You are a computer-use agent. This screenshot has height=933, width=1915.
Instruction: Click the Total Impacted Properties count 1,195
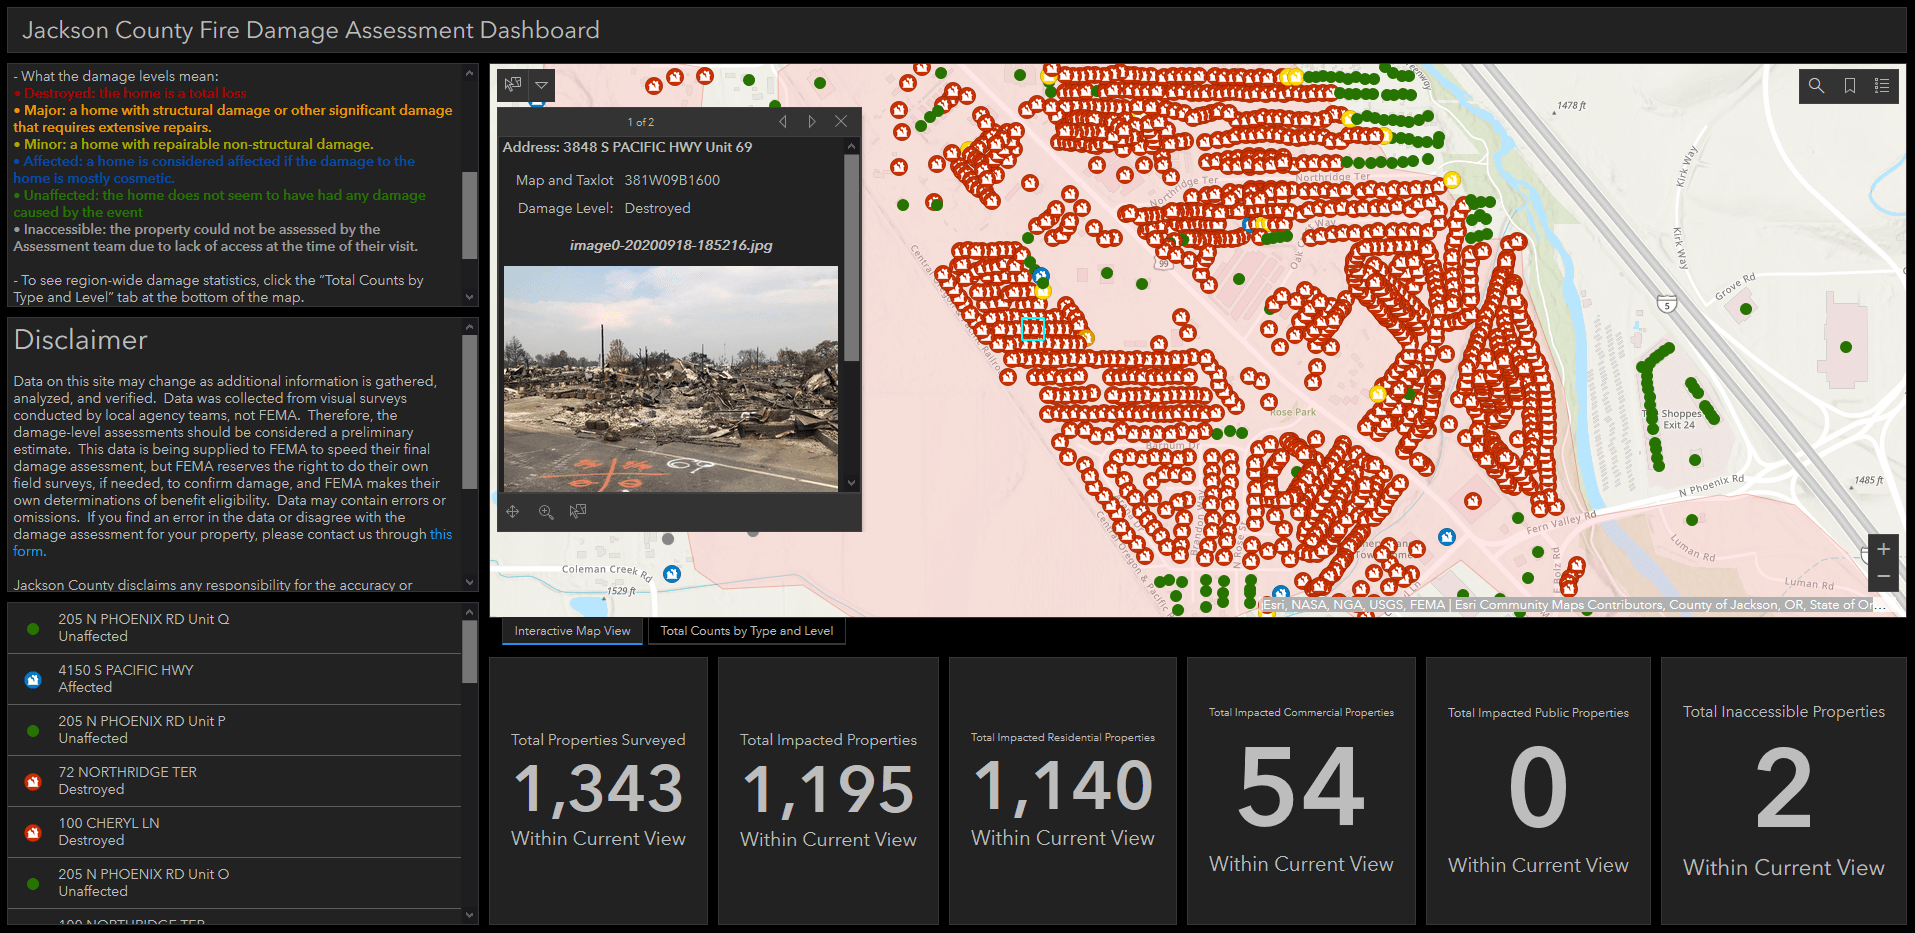pyautogui.click(x=828, y=789)
